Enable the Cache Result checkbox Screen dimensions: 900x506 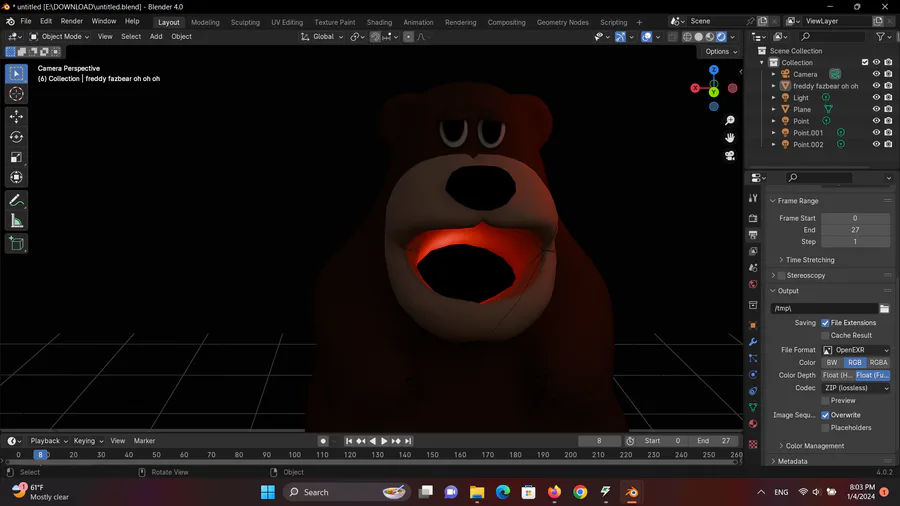tap(825, 336)
